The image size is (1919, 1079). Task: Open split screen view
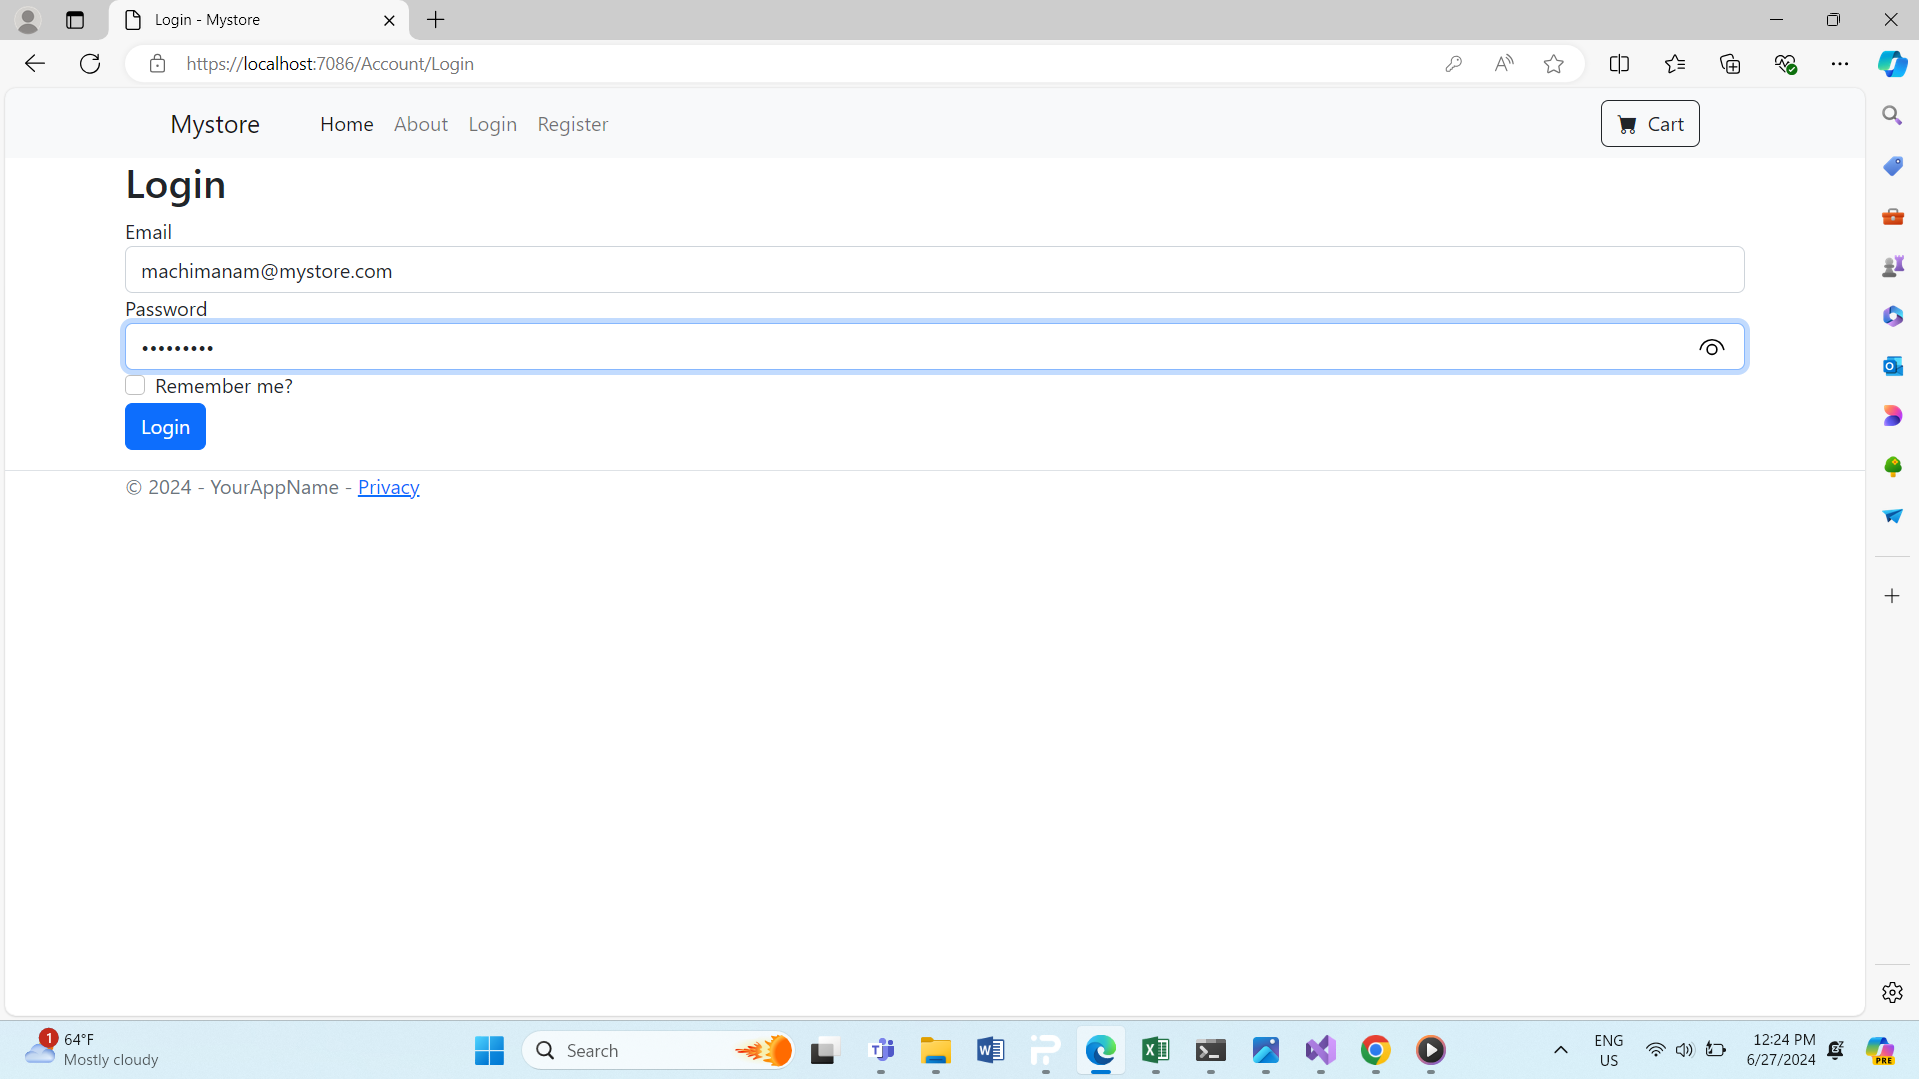(1619, 64)
